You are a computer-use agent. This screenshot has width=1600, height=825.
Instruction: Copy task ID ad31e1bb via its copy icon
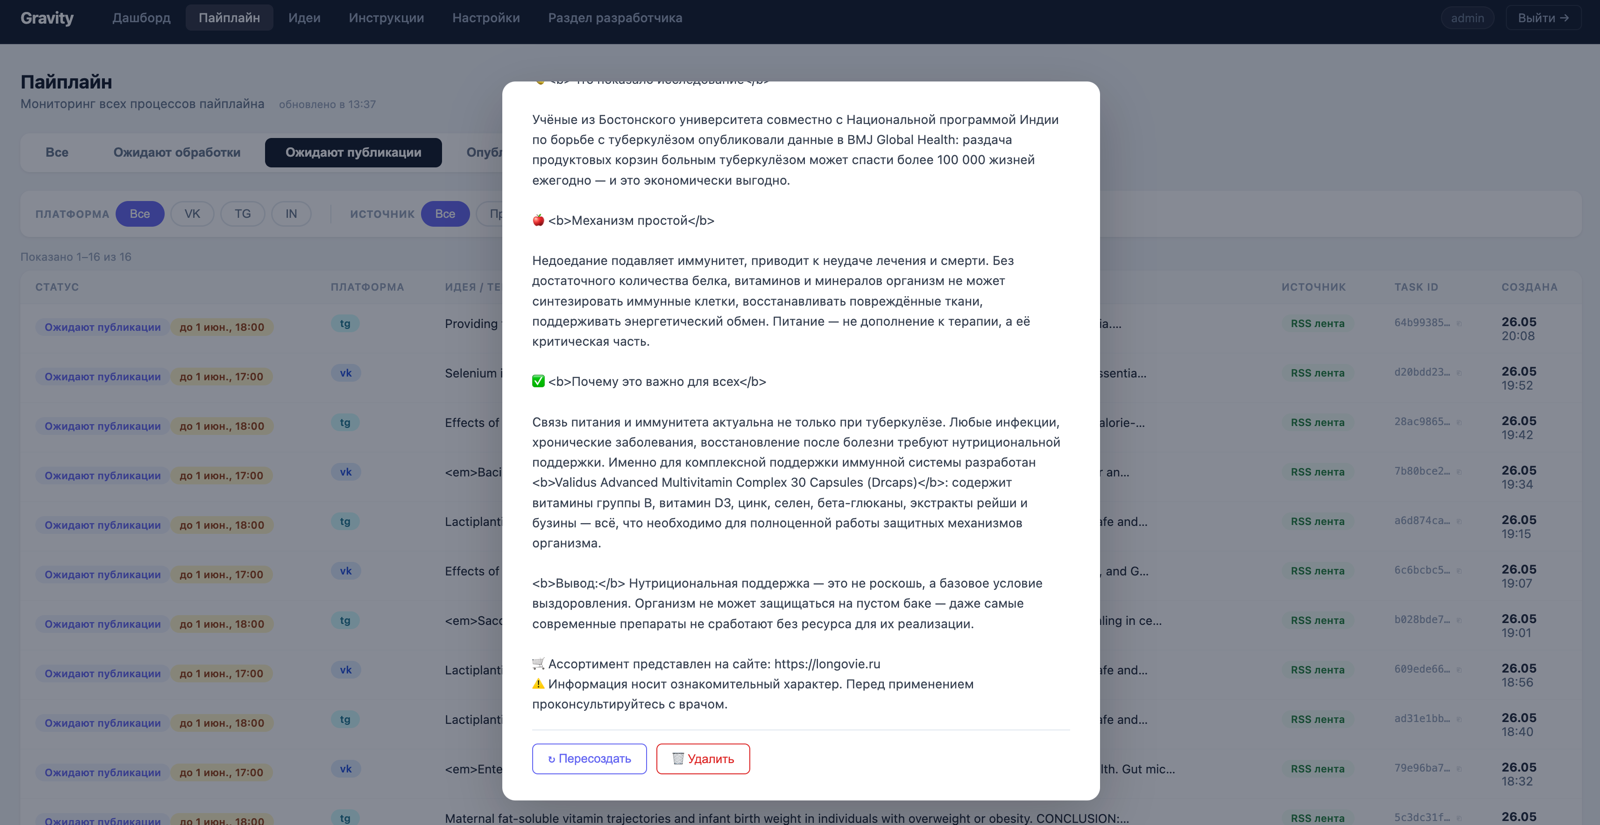pos(1459,719)
